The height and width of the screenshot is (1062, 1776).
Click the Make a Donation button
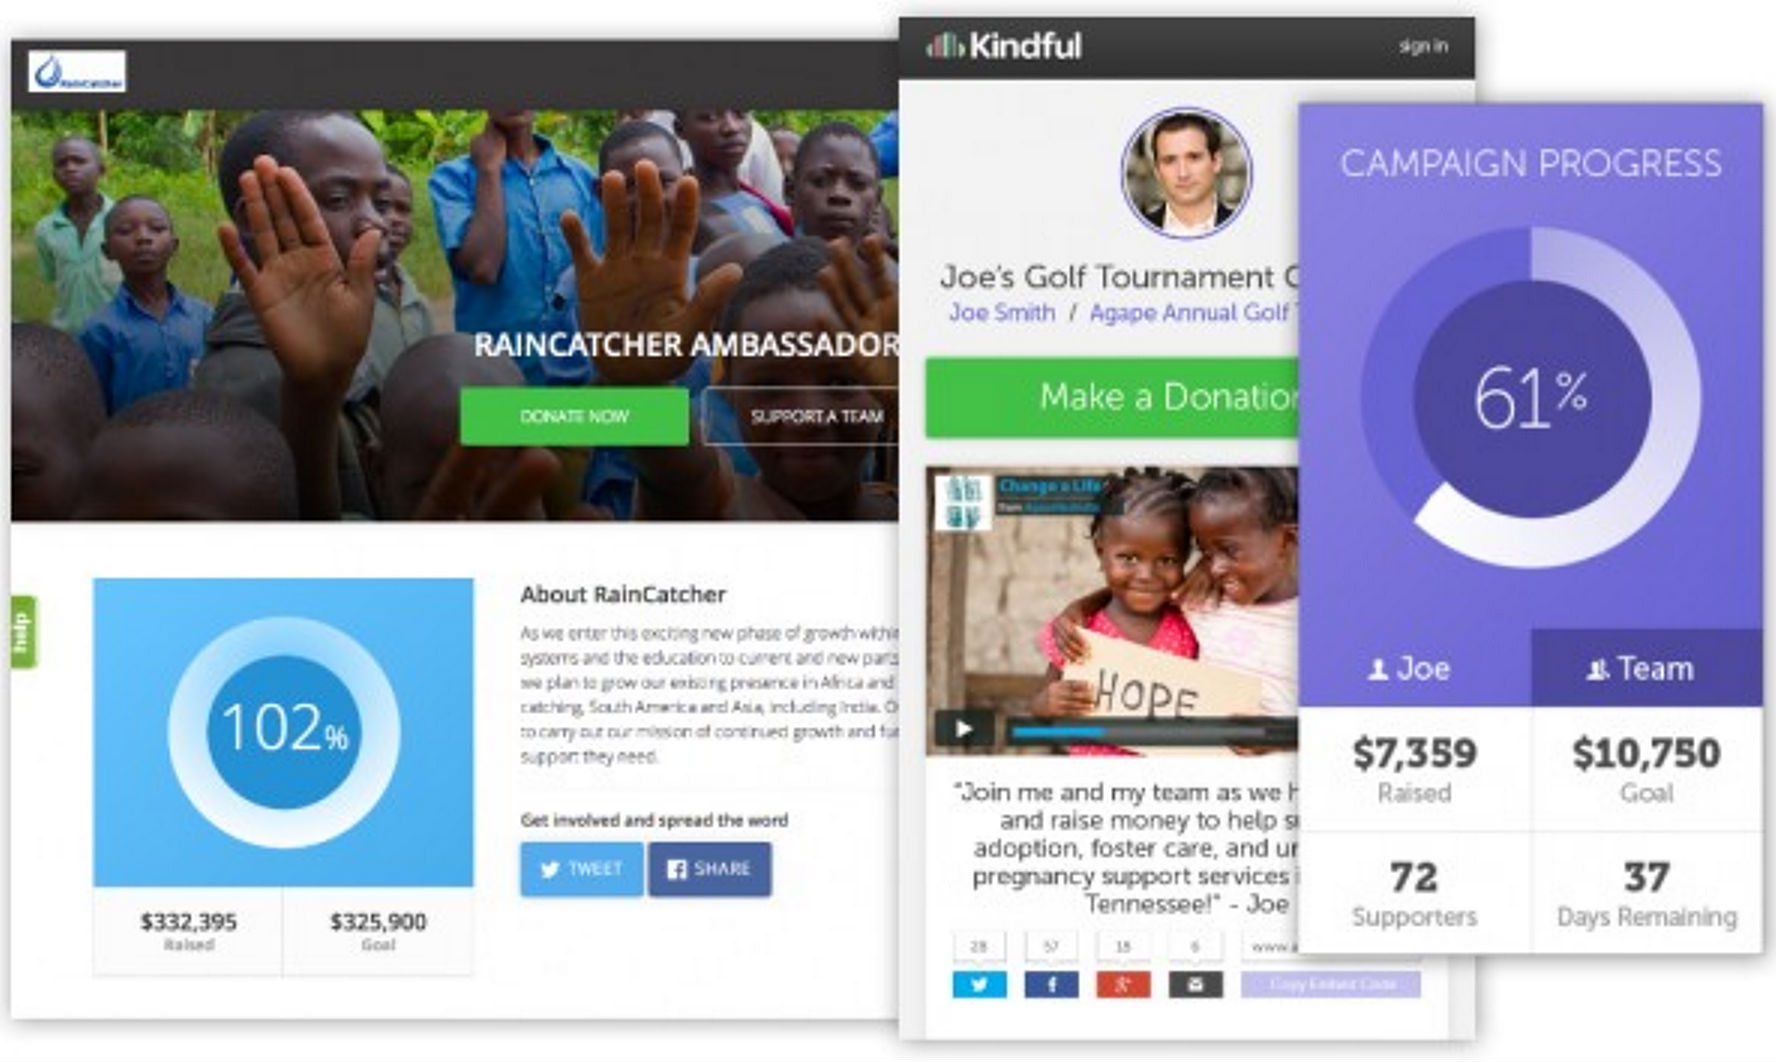click(x=1112, y=397)
